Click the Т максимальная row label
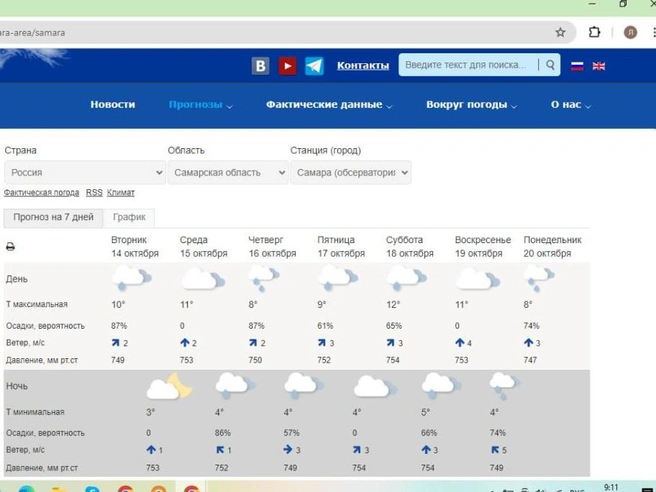656x492 pixels. pyautogui.click(x=37, y=305)
